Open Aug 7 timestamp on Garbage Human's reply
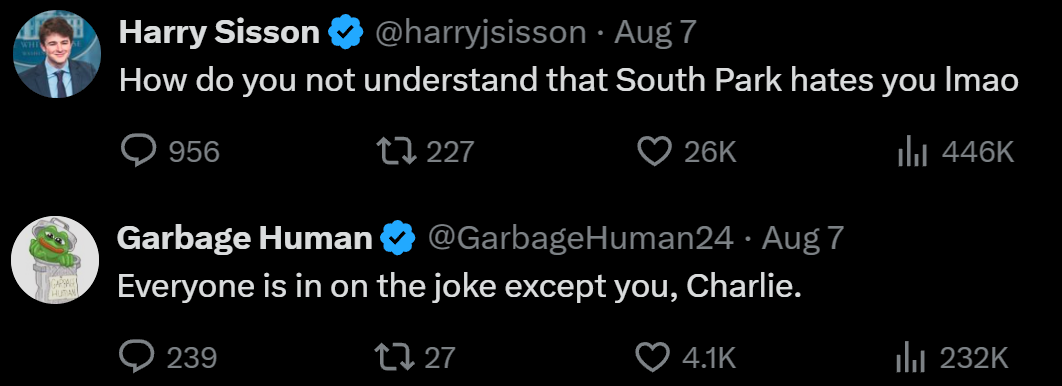The height and width of the screenshot is (386, 1062). click(803, 238)
